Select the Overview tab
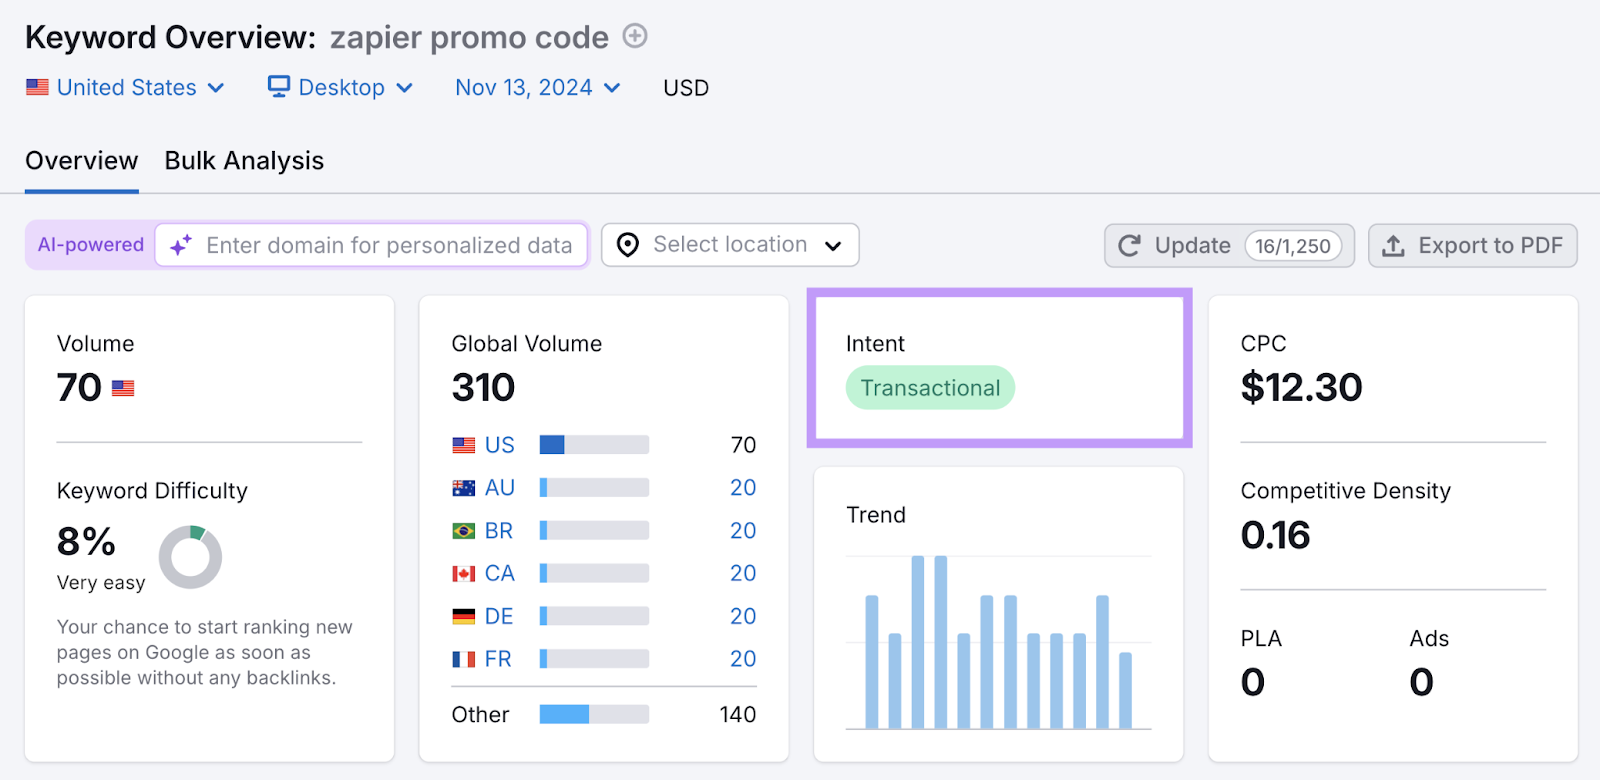The width and height of the screenshot is (1600, 780). [81, 160]
